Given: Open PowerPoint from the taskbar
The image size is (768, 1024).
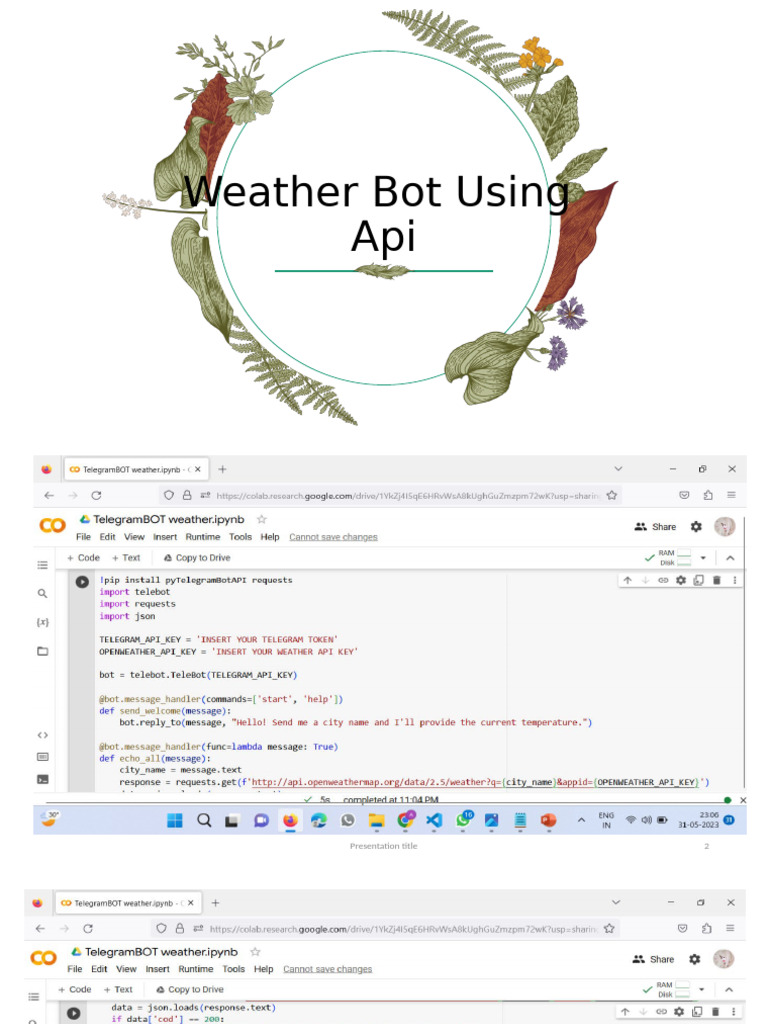Looking at the screenshot, I should coord(549,820).
